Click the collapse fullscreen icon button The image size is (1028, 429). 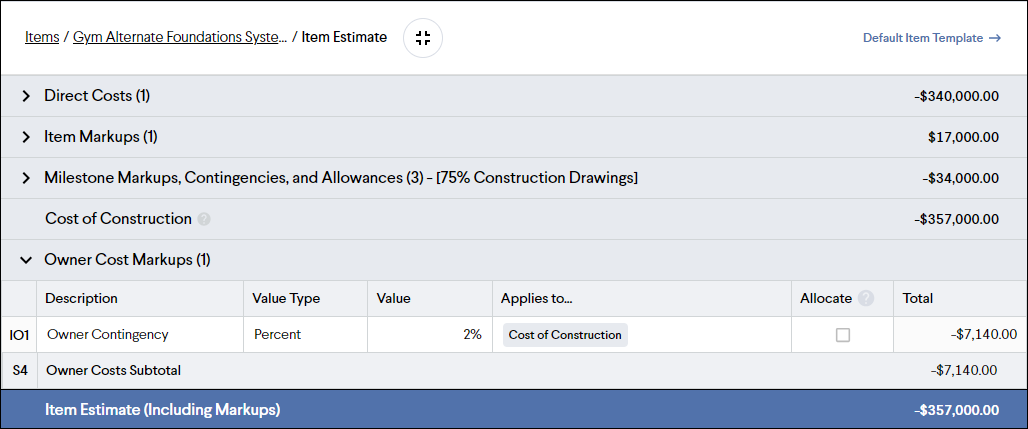423,38
